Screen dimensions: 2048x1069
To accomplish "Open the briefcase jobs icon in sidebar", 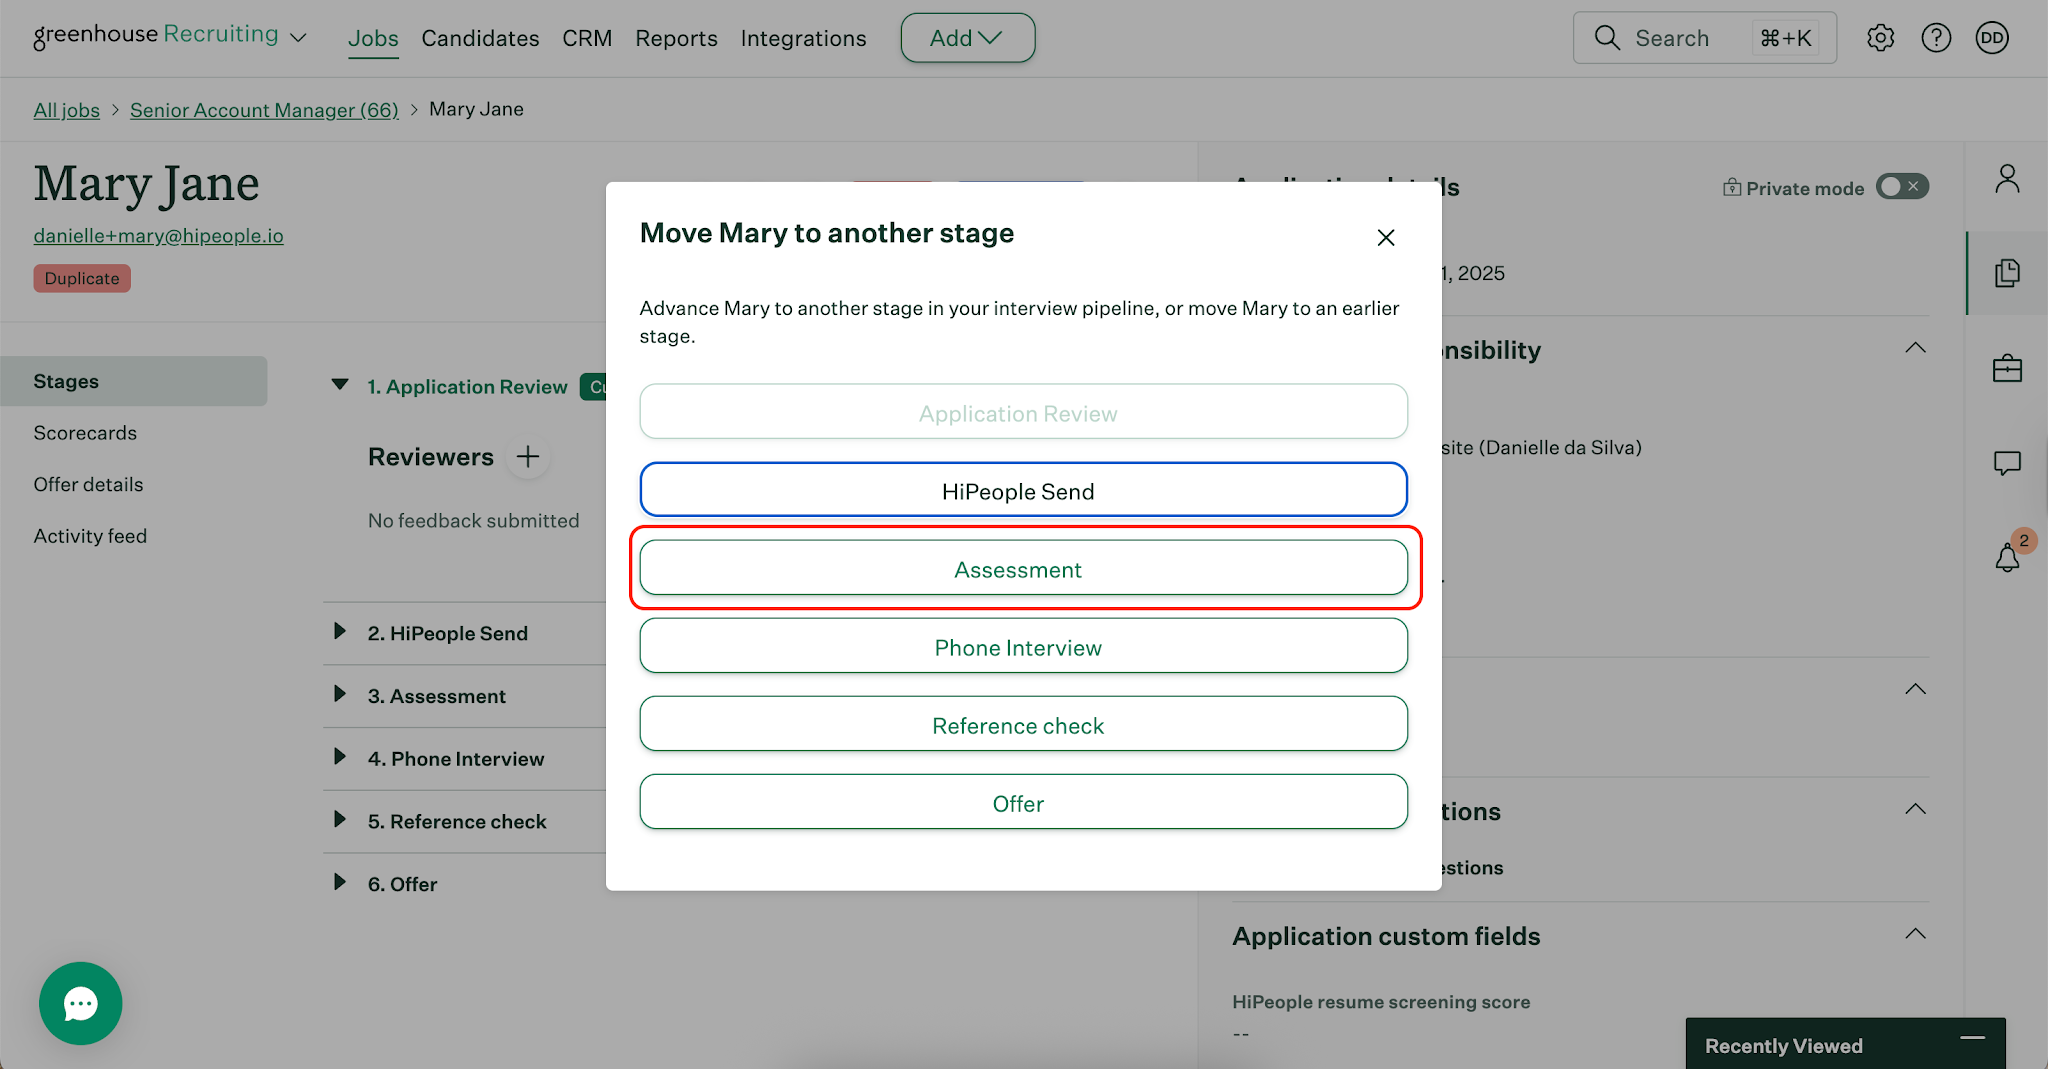I will 2007,368.
